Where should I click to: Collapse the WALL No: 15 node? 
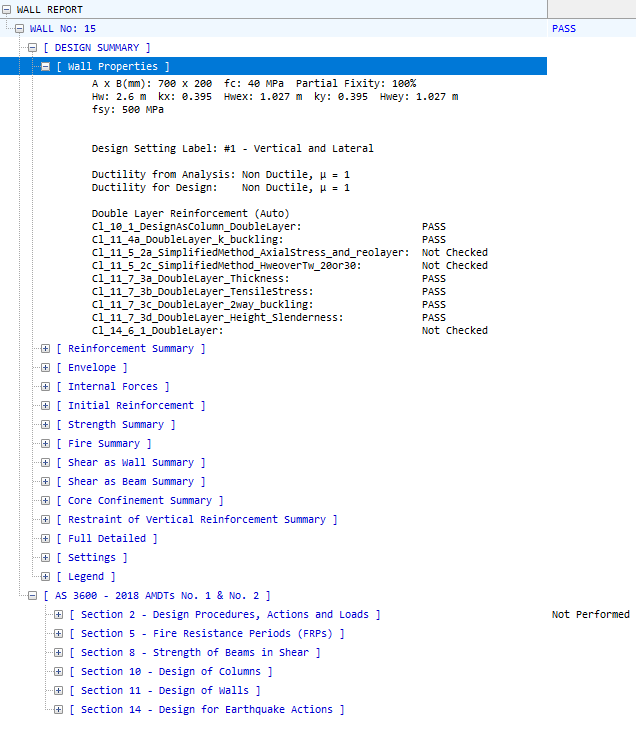(19, 28)
